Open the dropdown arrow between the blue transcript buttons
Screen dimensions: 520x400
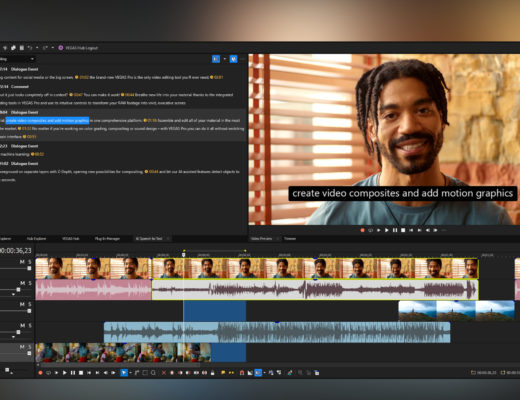[x=225, y=59]
